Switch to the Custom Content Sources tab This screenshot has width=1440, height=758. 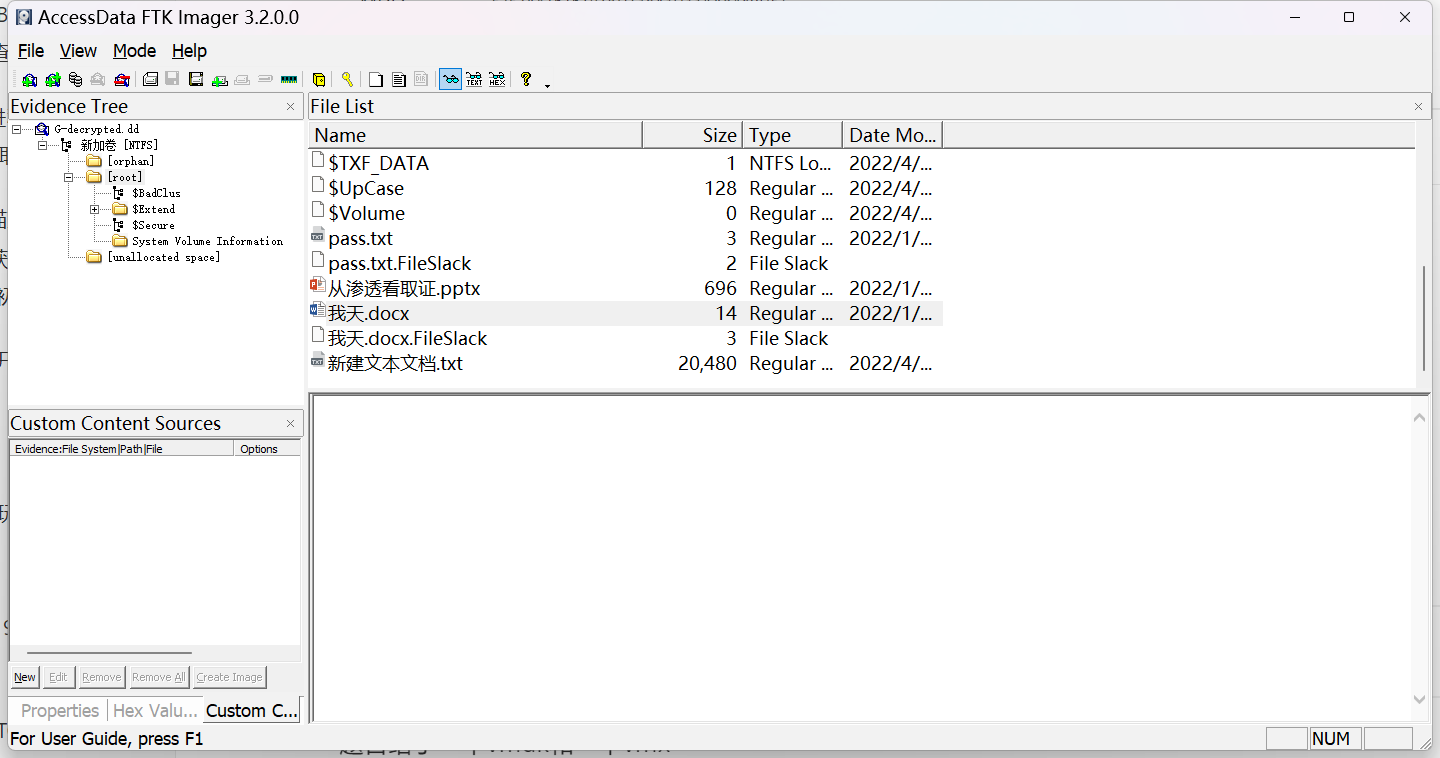pos(251,710)
